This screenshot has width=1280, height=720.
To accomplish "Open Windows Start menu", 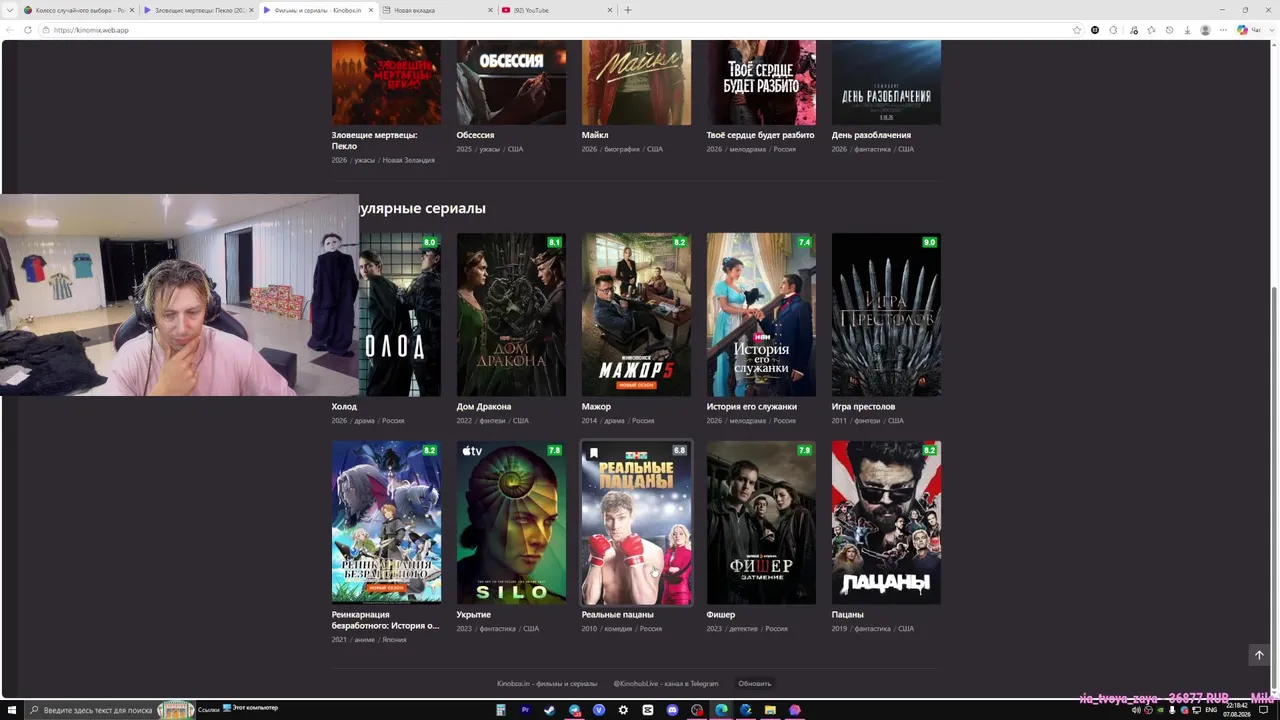I will coord(12,710).
